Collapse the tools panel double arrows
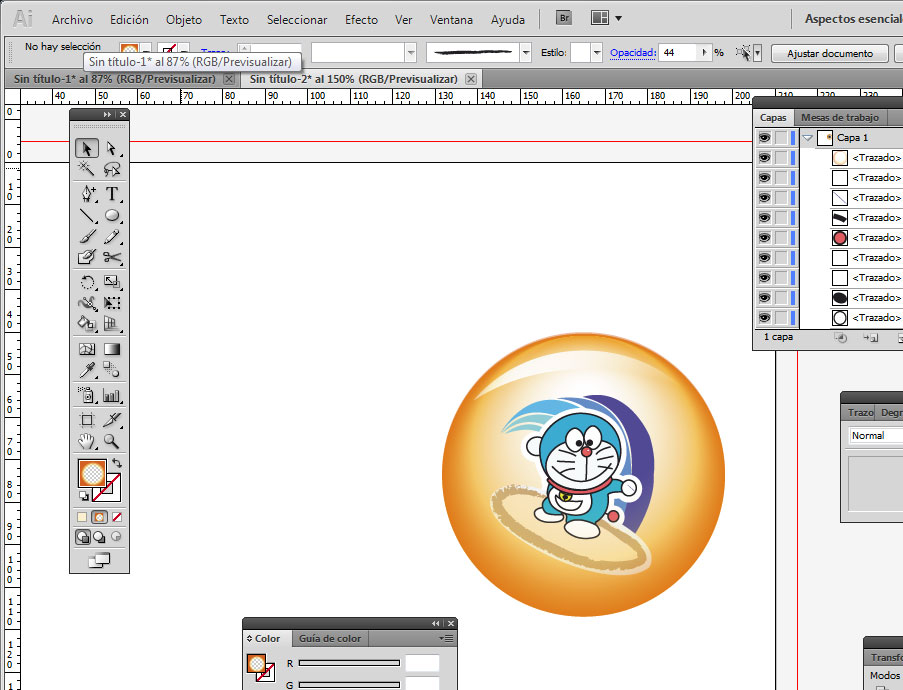The width and height of the screenshot is (903, 690). (107, 115)
